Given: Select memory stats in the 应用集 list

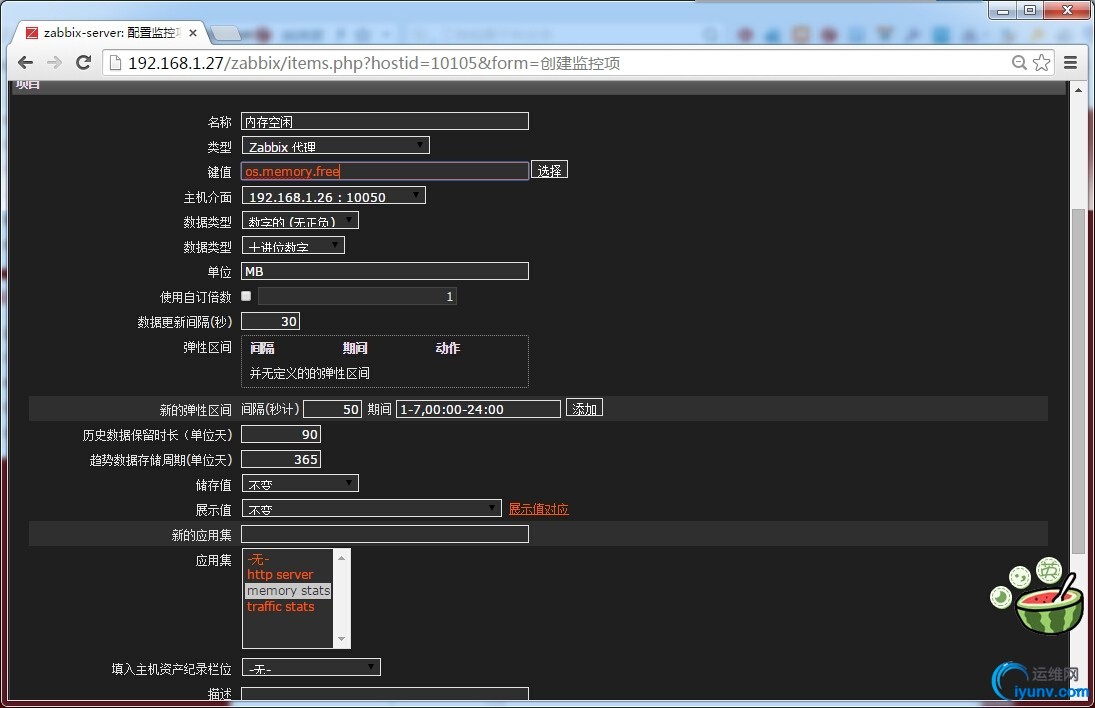Looking at the screenshot, I should (288, 591).
